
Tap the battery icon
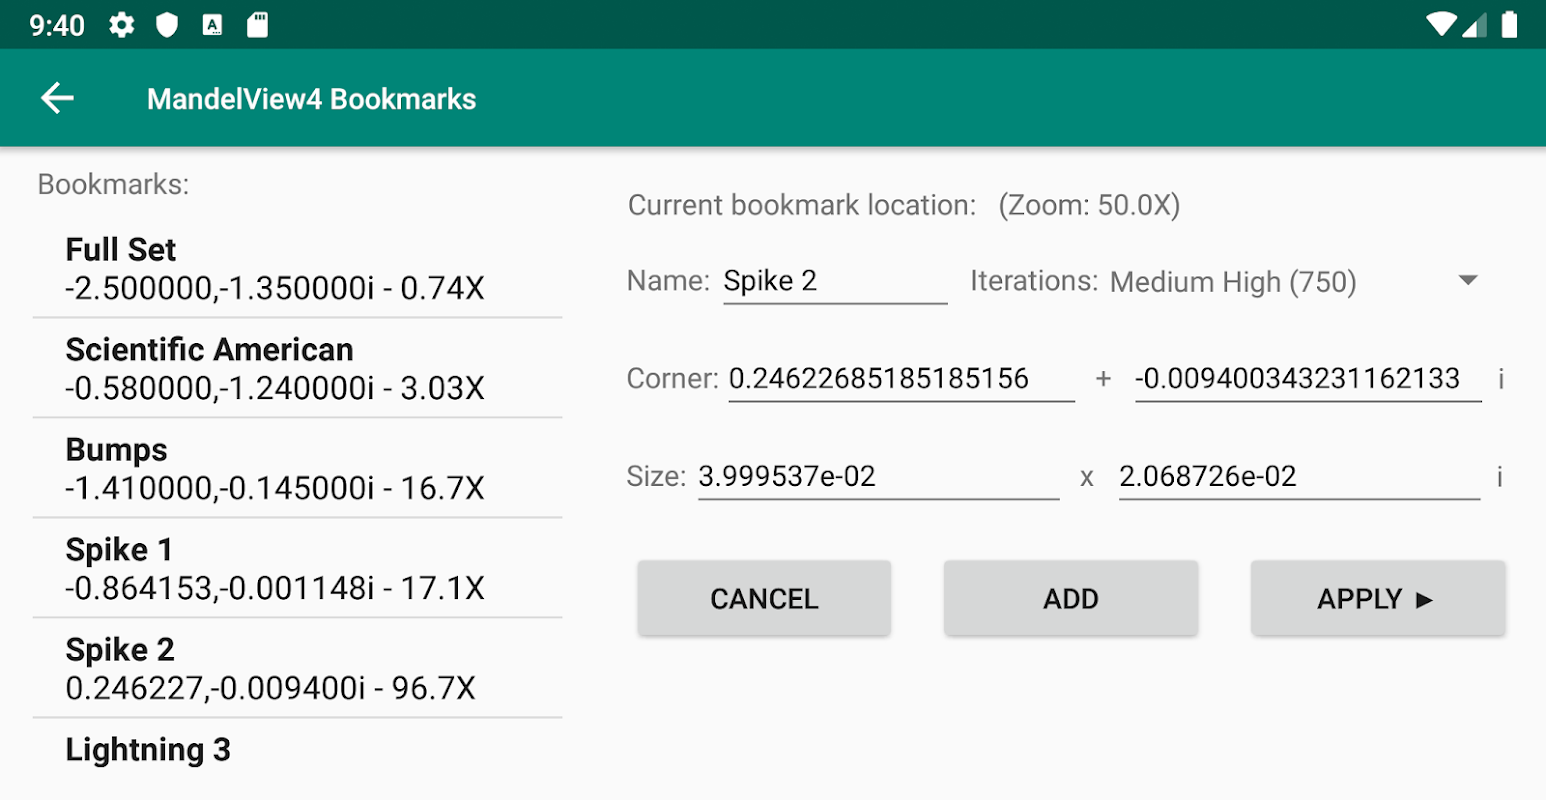(1510, 25)
